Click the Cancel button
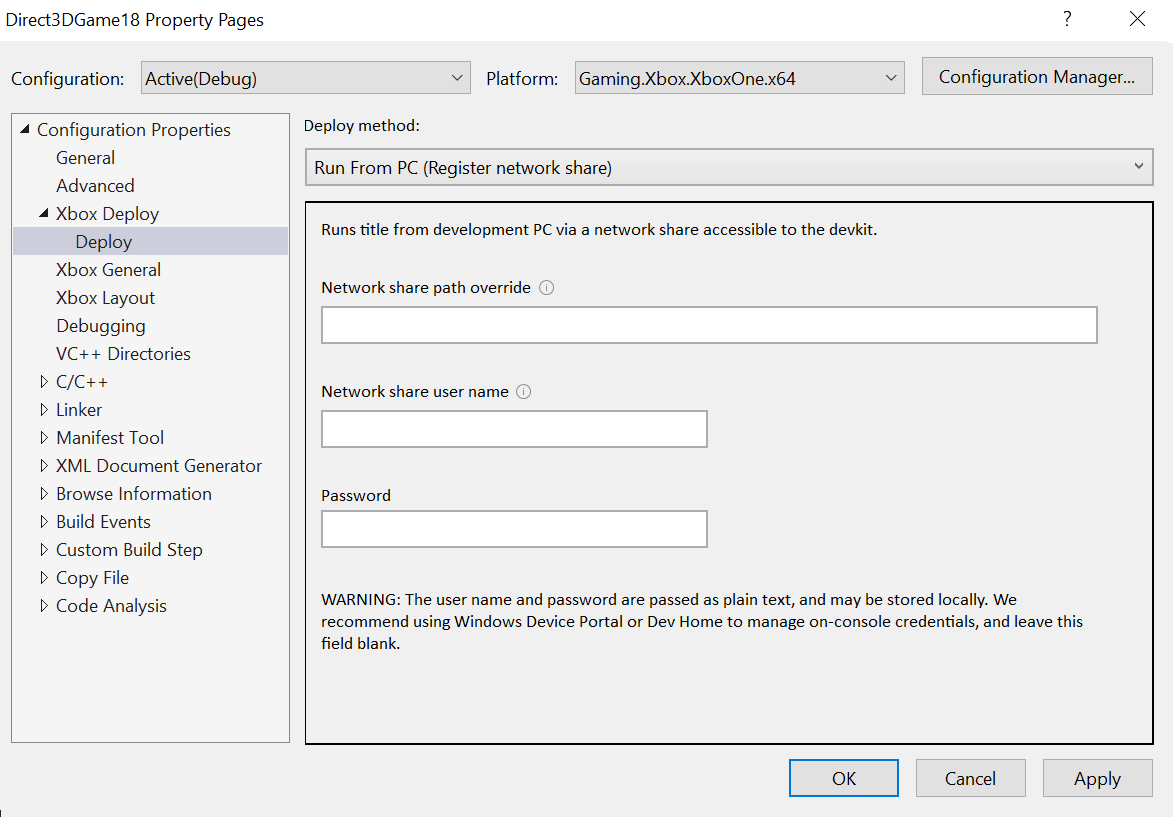 [x=970, y=779]
